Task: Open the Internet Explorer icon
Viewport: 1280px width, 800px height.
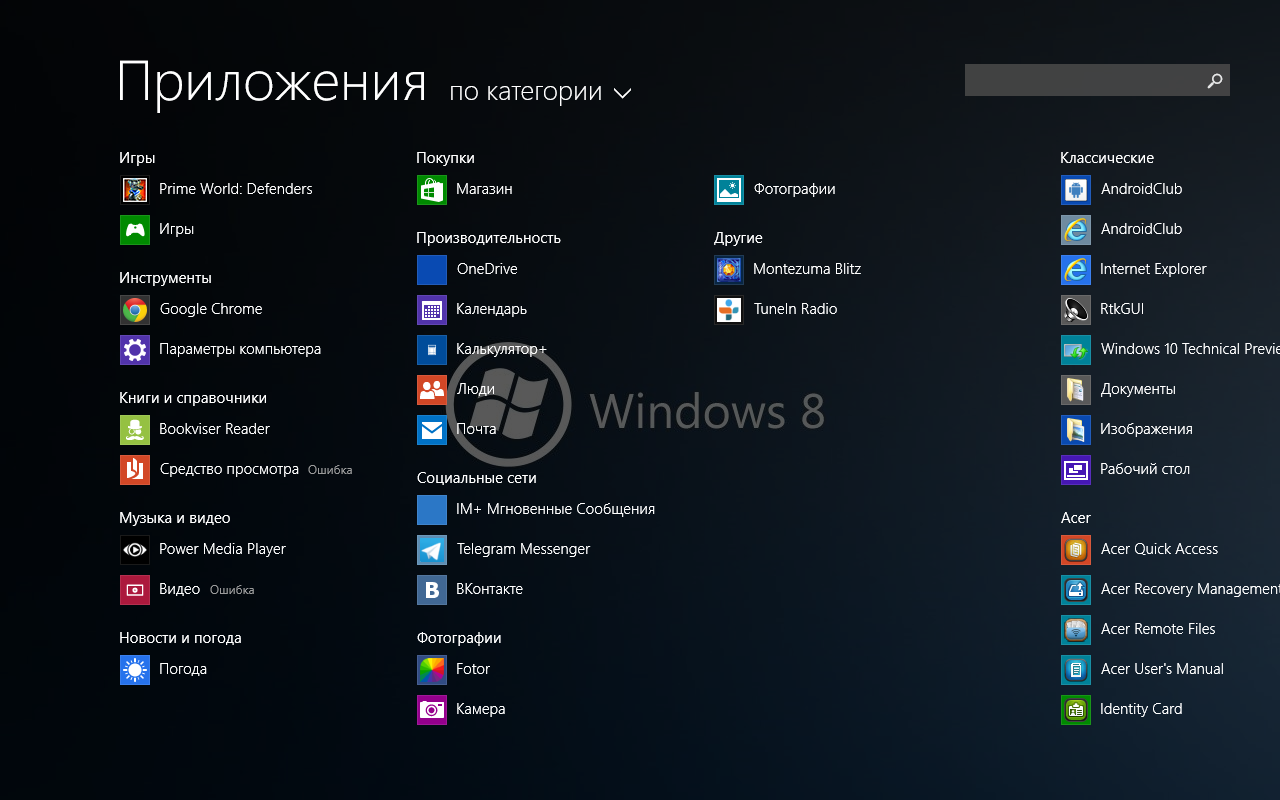Action: click(1076, 270)
